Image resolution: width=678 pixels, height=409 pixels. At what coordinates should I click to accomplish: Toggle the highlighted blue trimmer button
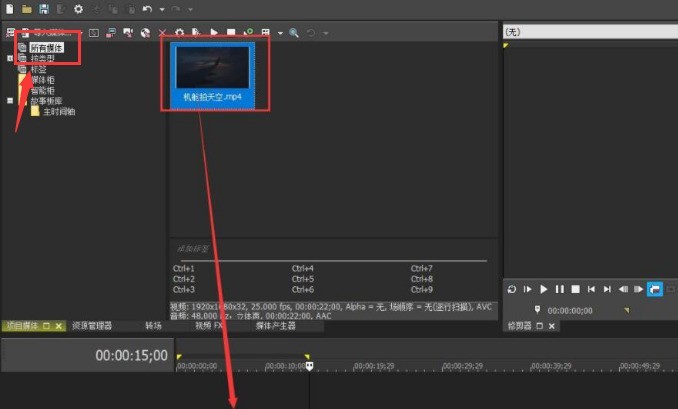[655, 289]
